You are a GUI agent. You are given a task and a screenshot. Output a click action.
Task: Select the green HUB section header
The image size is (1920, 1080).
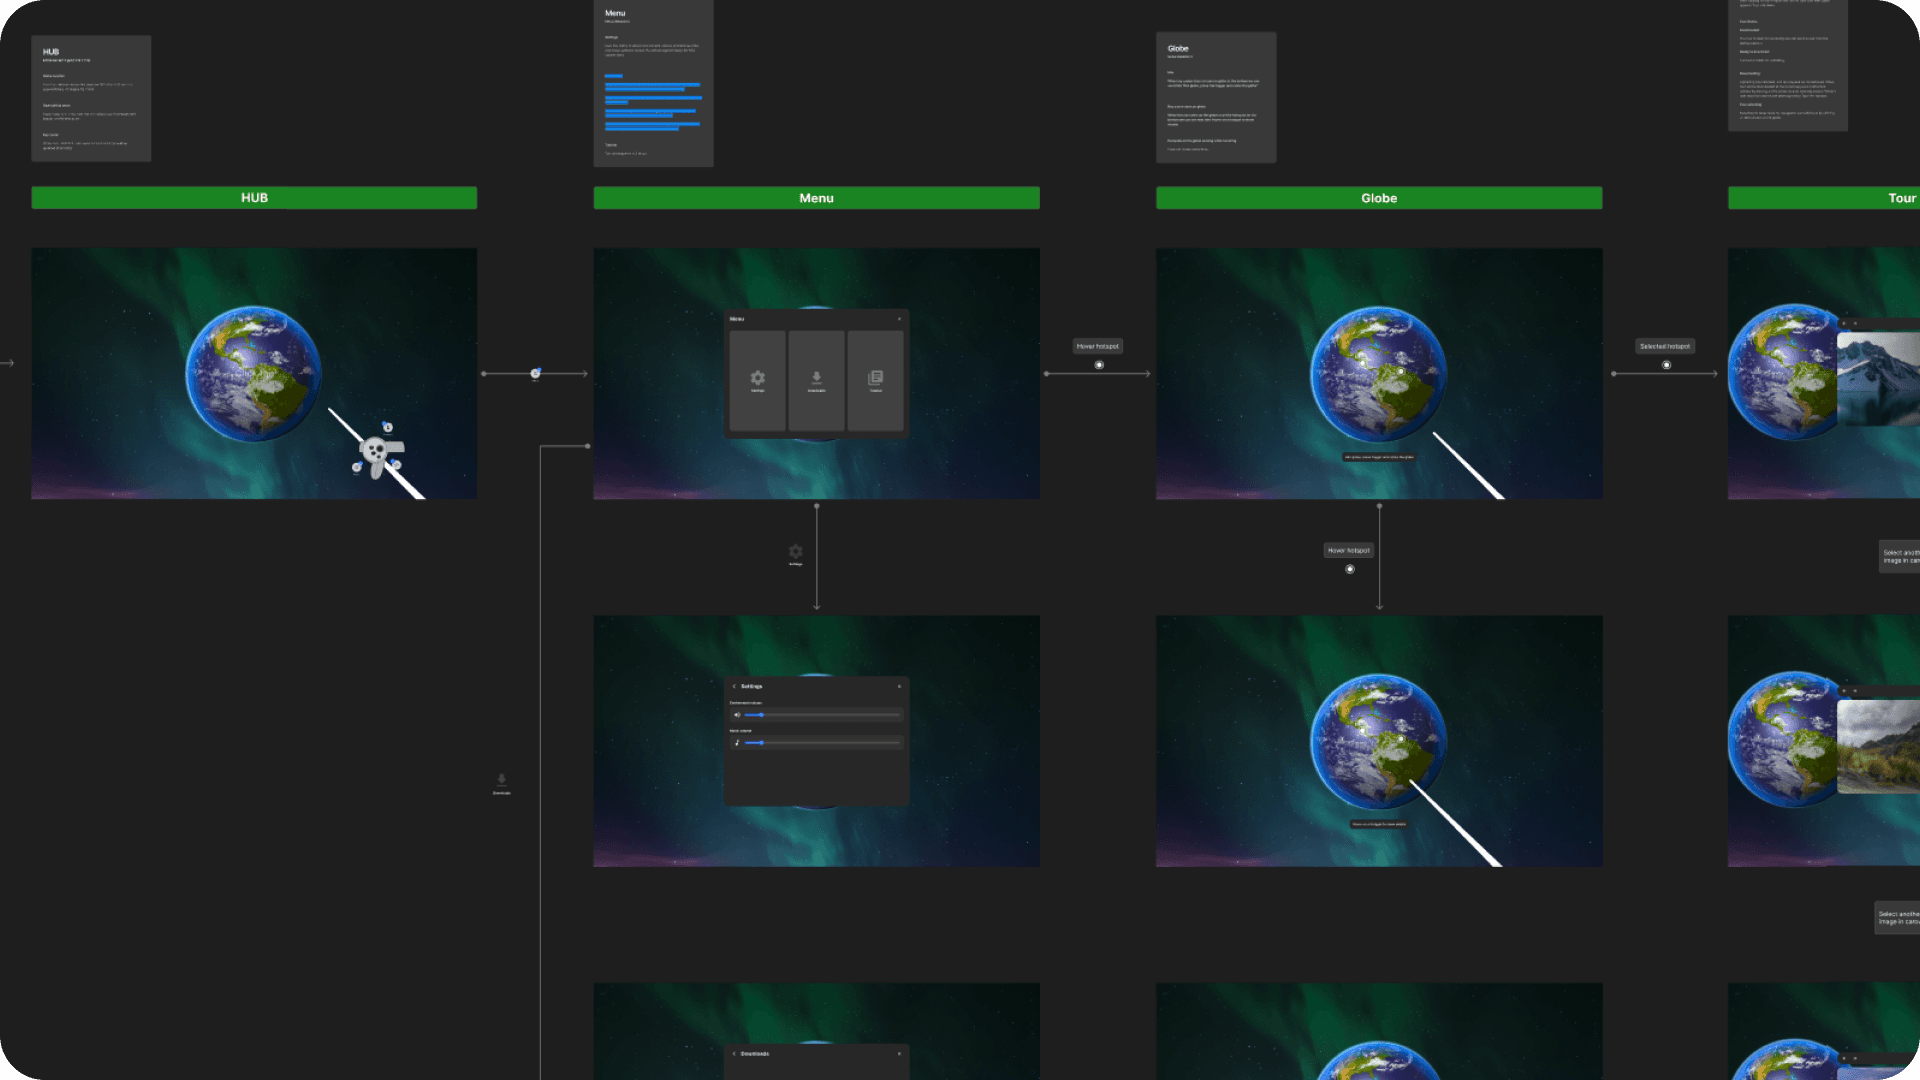point(254,198)
